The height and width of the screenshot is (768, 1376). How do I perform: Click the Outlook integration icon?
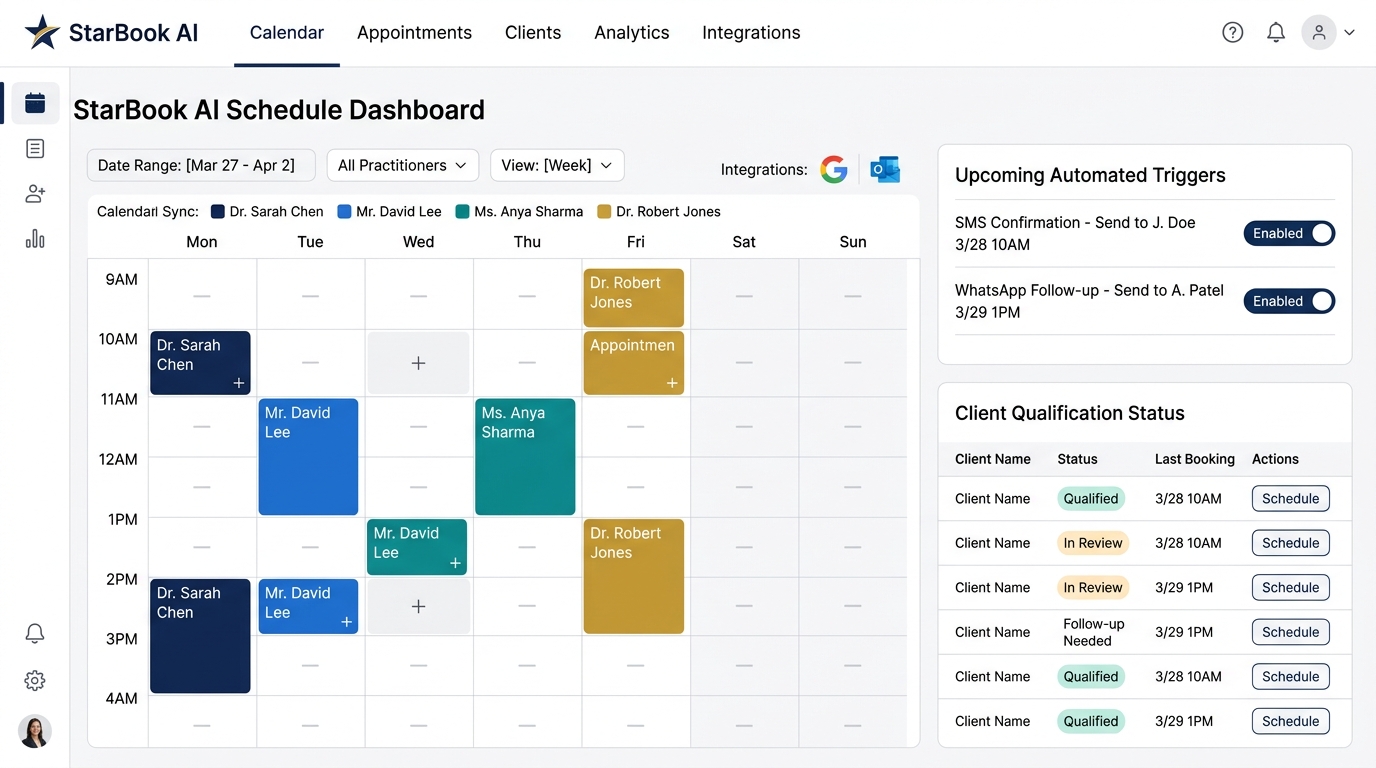click(885, 169)
